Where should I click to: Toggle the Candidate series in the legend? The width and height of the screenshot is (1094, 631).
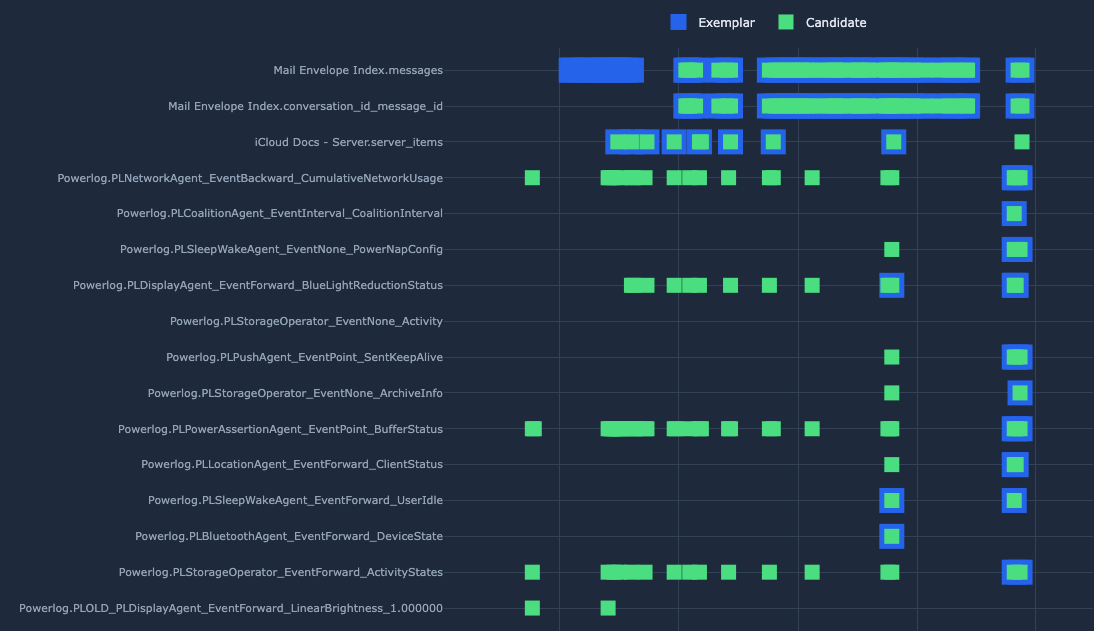click(822, 22)
